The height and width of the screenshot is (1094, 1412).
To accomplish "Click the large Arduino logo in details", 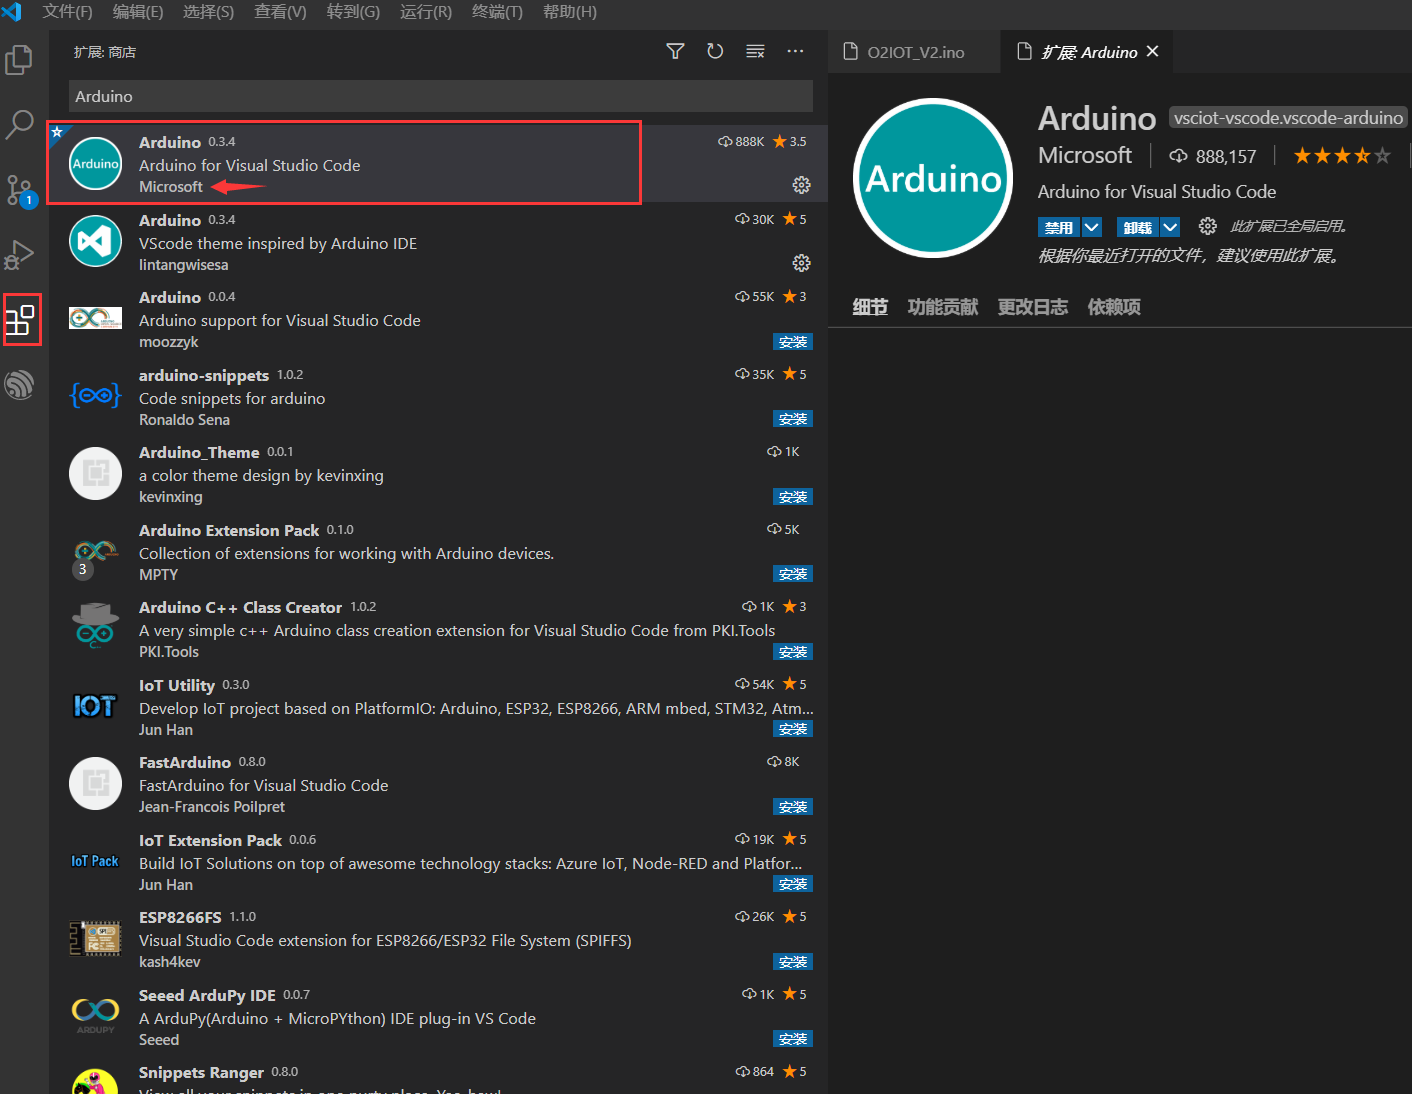I will click(933, 178).
